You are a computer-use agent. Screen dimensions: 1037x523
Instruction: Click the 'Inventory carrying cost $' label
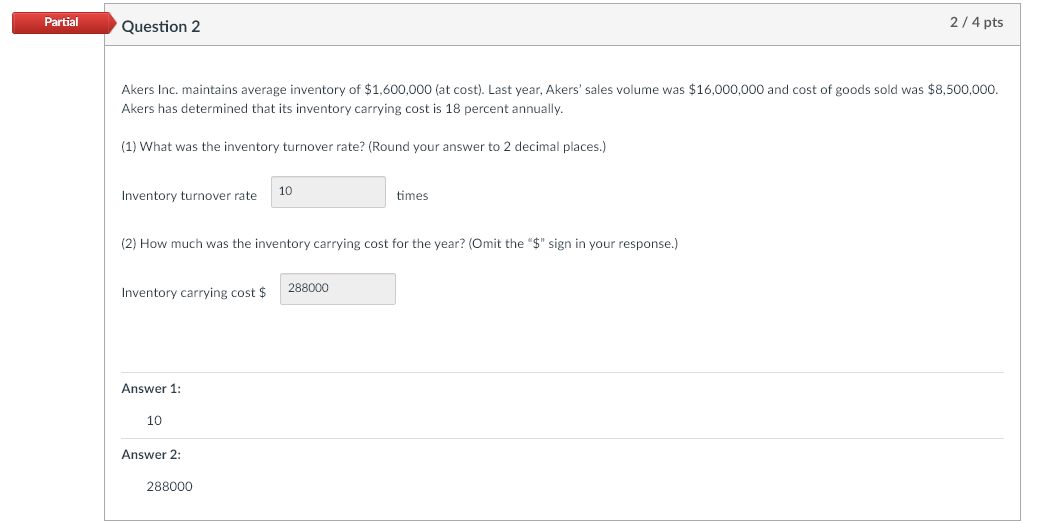[194, 292]
